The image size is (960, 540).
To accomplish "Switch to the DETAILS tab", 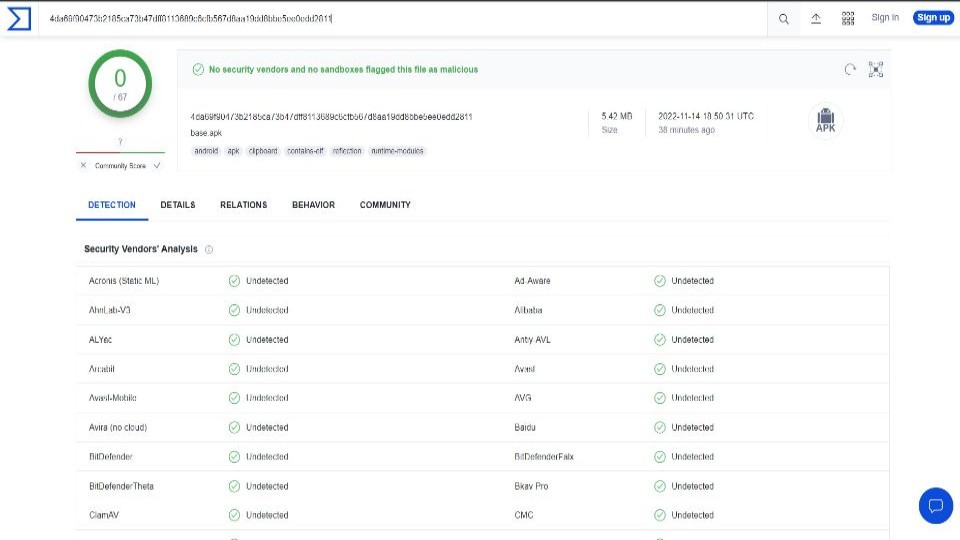I will pyautogui.click(x=178, y=205).
